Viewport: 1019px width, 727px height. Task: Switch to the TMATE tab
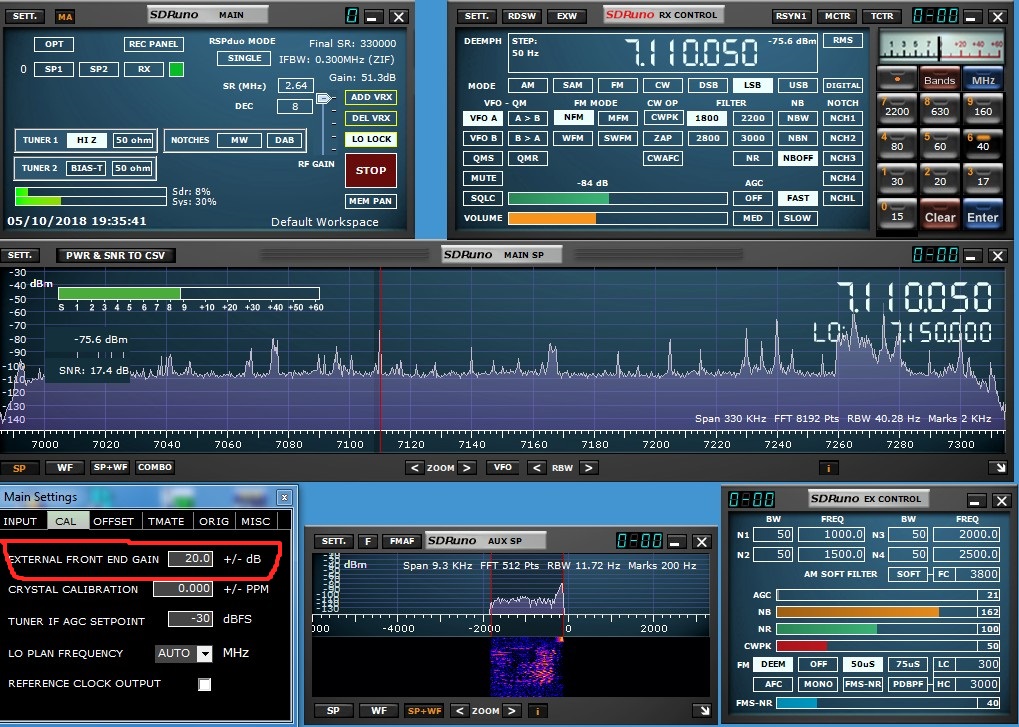(166, 521)
